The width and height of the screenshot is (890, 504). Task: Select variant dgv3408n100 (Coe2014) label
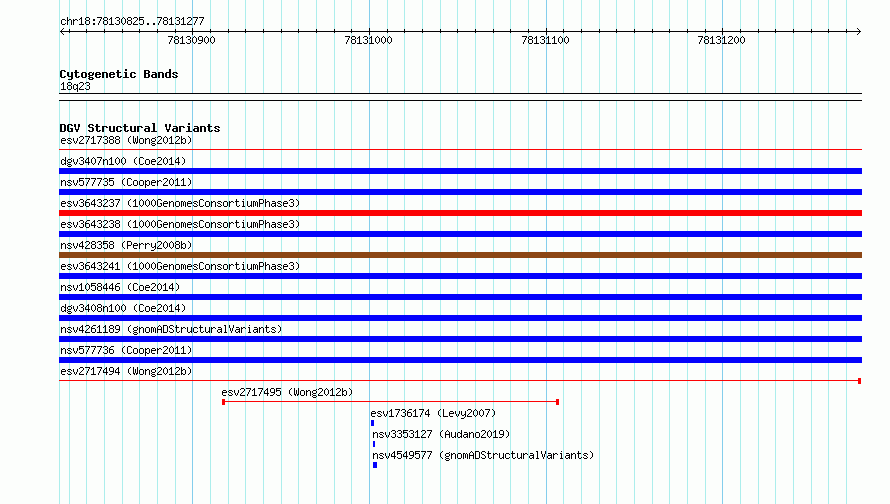point(123,308)
